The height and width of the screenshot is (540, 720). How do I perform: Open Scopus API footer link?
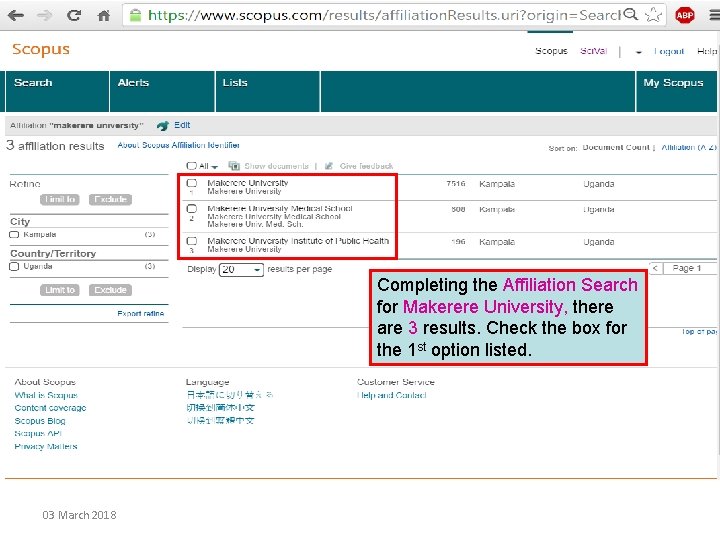pos(38,433)
